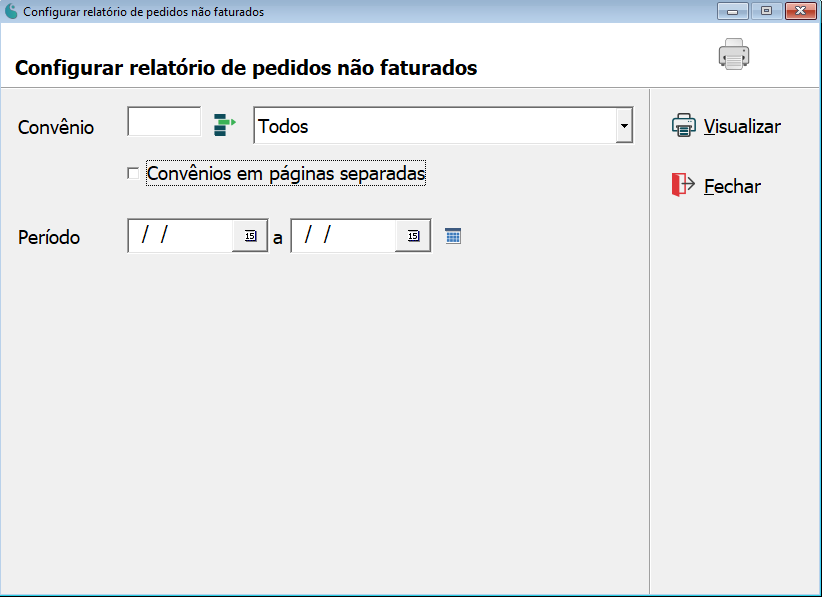Open end date calendar picker

pyautogui.click(x=413, y=236)
